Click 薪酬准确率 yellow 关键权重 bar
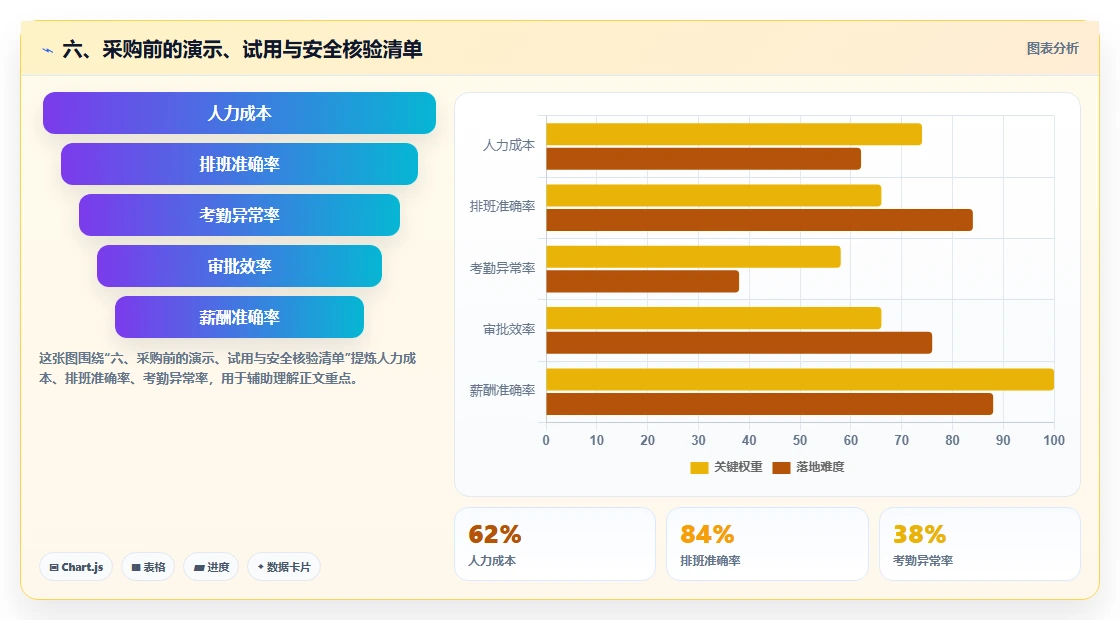 tap(800, 379)
